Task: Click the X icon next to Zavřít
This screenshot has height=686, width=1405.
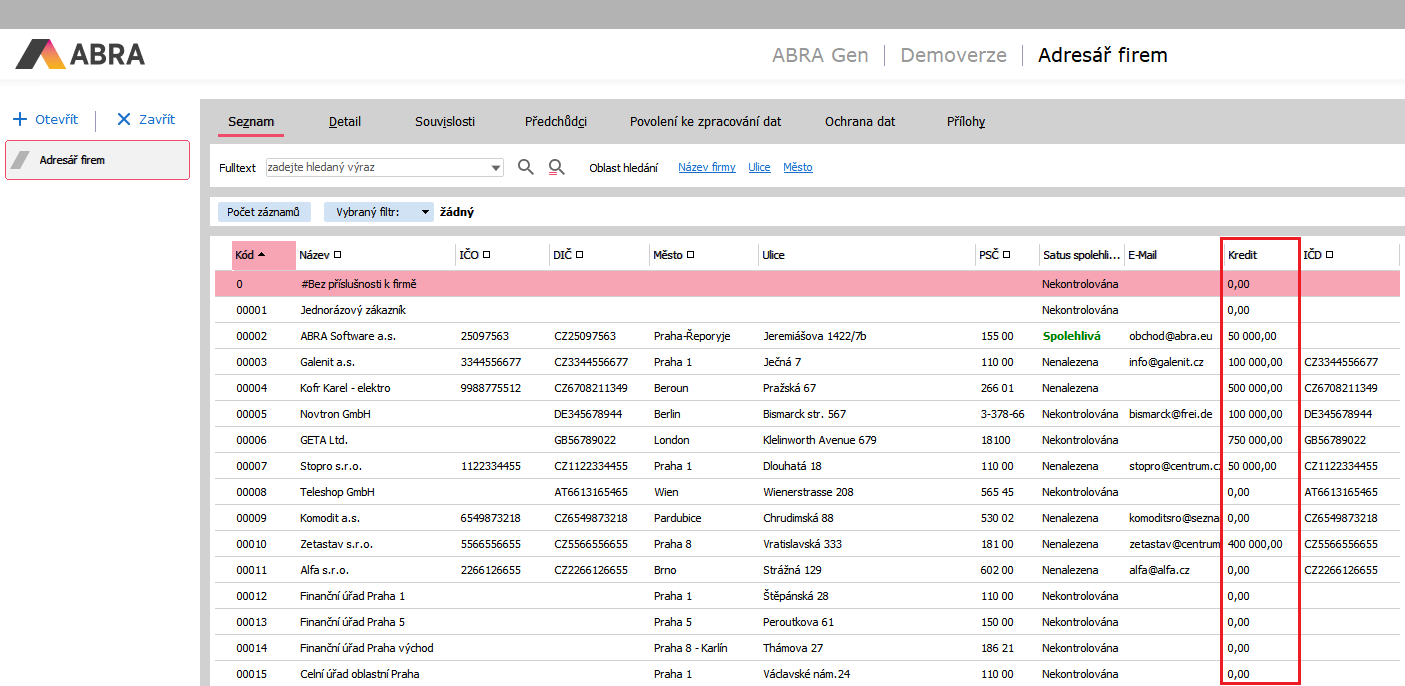Action: coord(124,119)
